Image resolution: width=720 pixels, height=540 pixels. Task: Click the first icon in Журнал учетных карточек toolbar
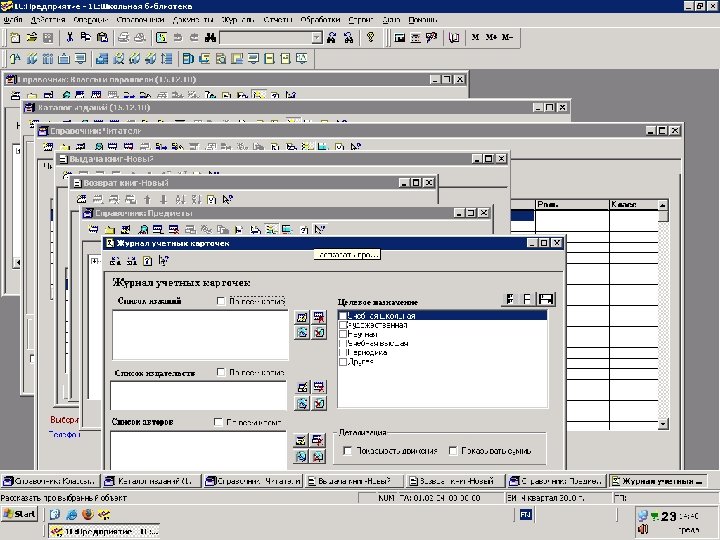(115, 261)
